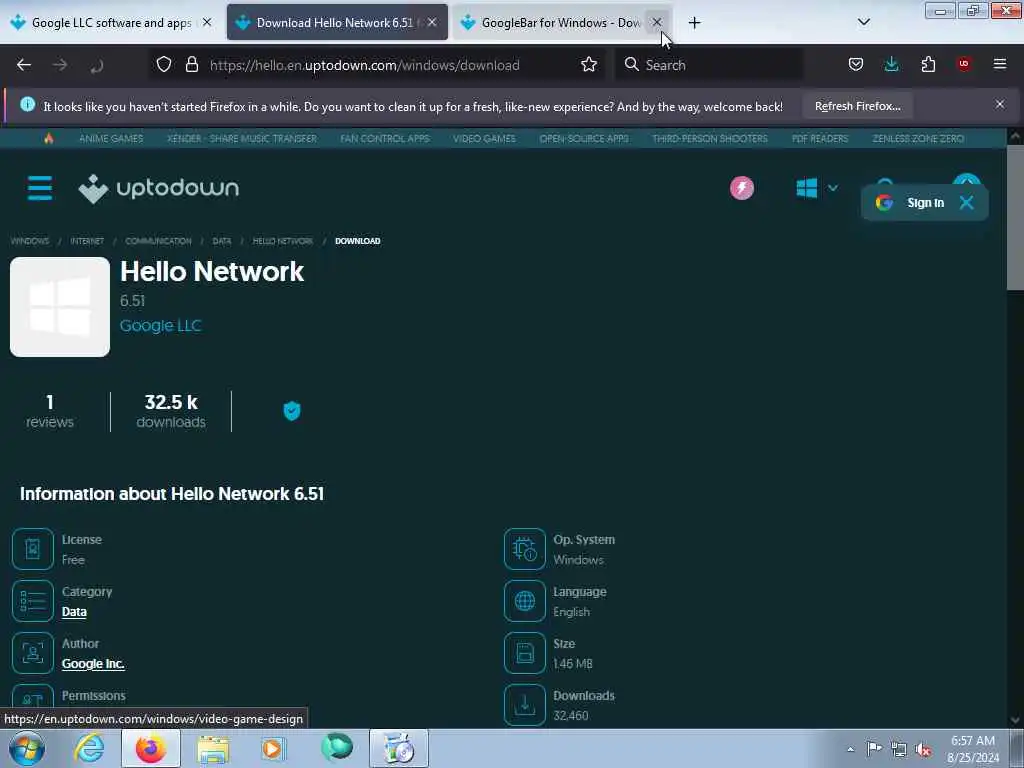Open the Open-Source Apps link
This screenshot has height=768, width=1024.
point(584,138)
